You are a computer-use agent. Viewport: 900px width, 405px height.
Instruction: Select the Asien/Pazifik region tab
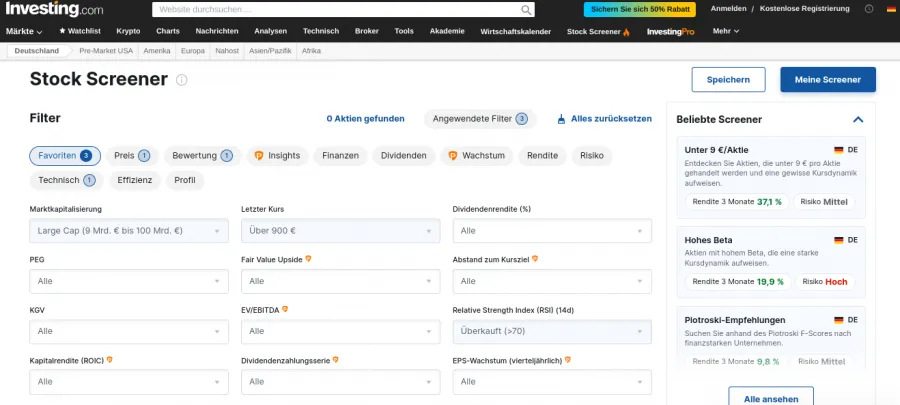pyautogui.click(x=270, y=50)
